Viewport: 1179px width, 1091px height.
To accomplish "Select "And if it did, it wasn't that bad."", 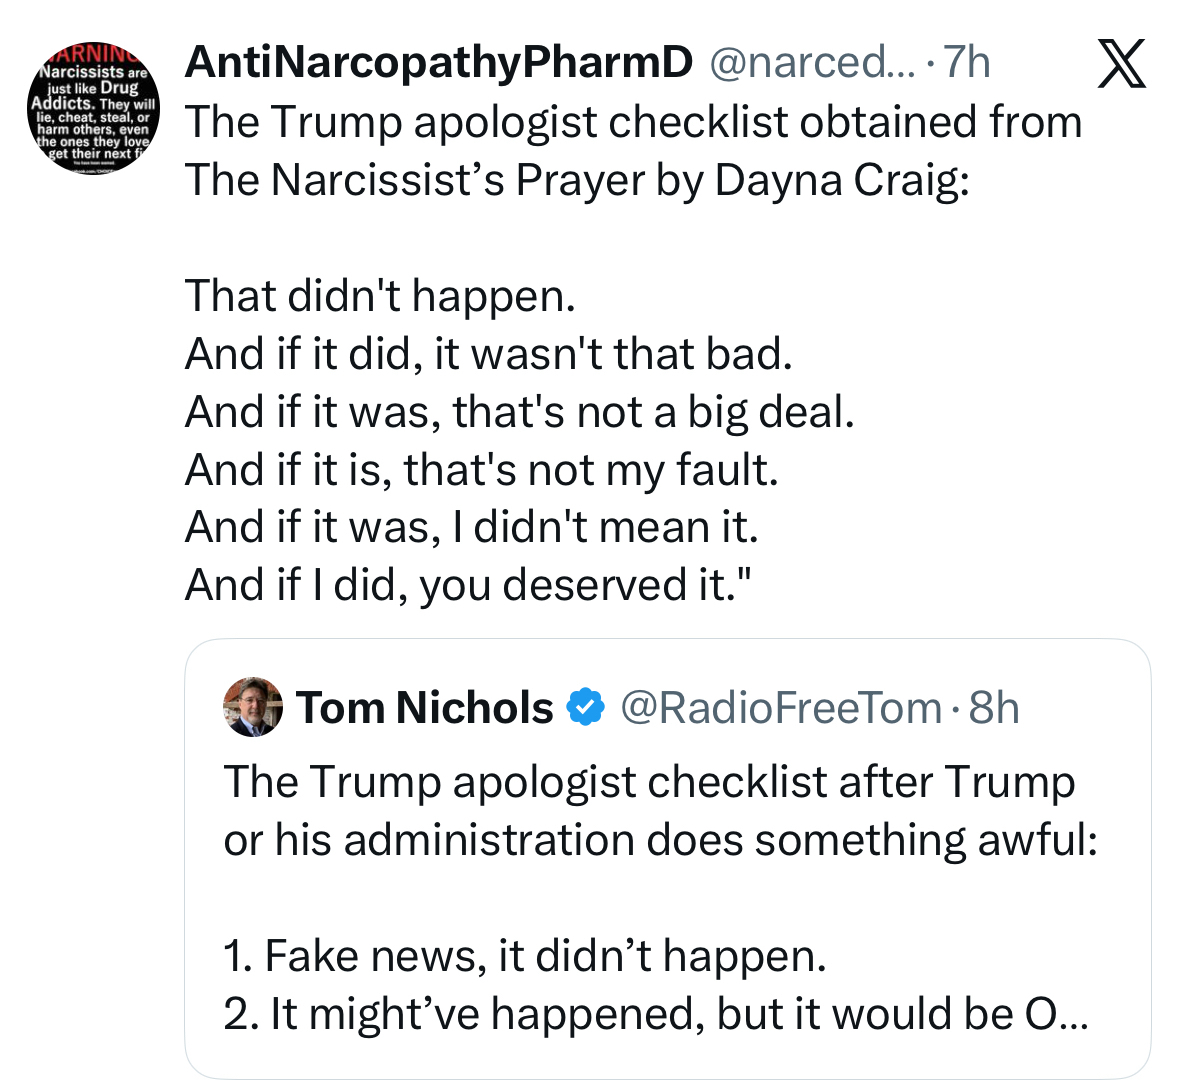I will (x=489, y=353).
